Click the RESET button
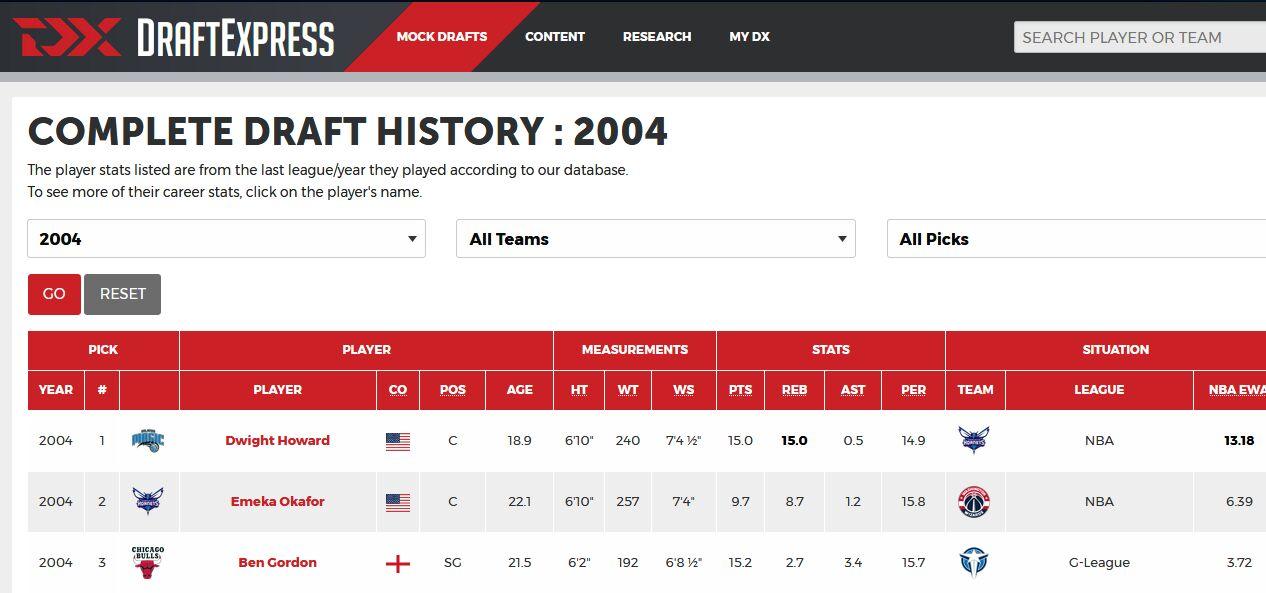Screen dimensions: 1266x593 coord(123,294)
